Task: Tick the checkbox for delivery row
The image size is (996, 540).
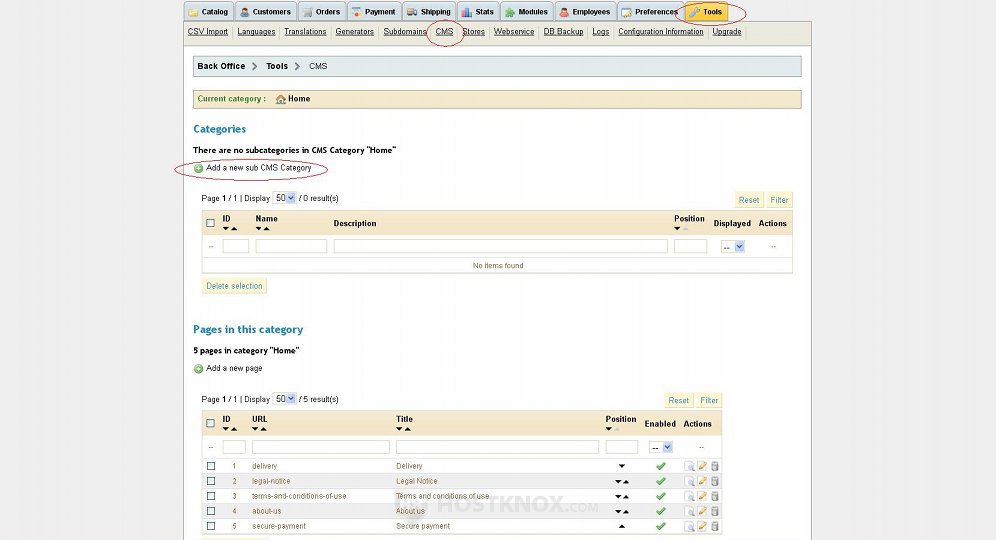Action: click(211, 466)
